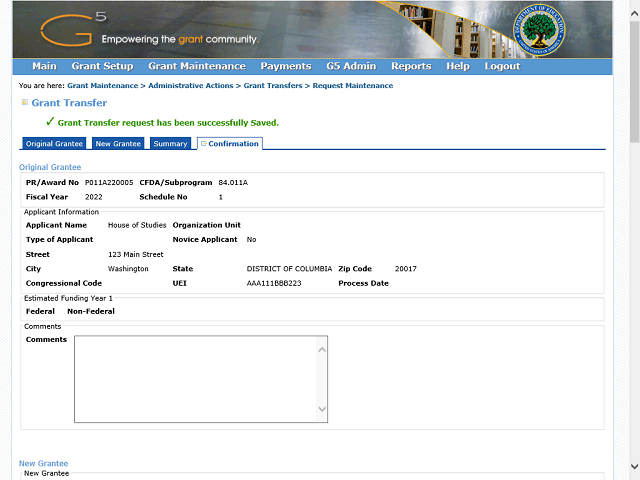Image resolution: width=640 pixels, height=480 pixels.
Task: Open the Payments menu
Action: 286,66
